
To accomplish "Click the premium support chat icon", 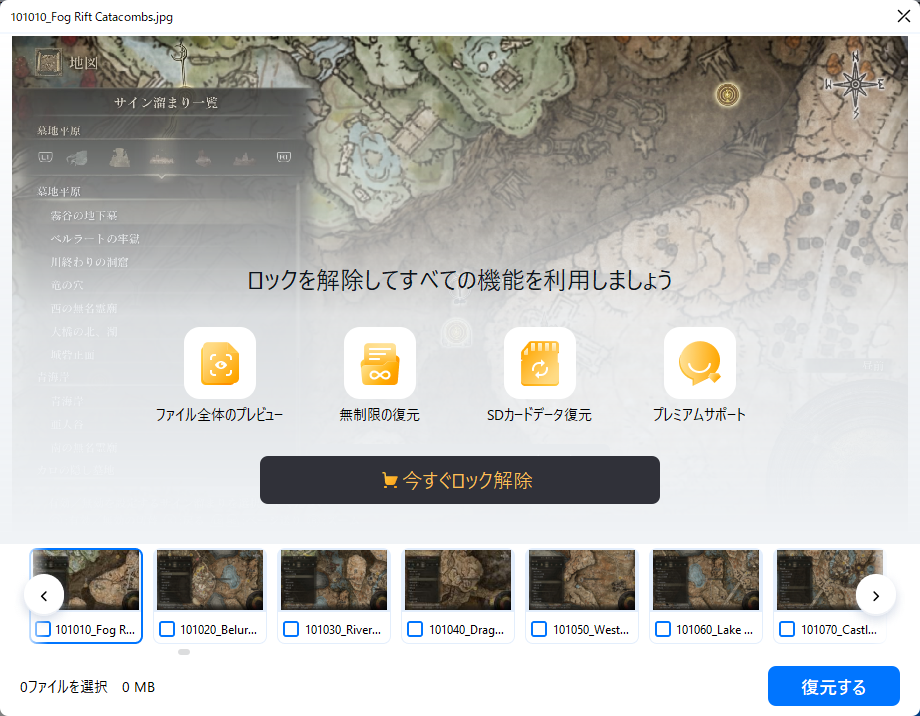I will pos(699,363).
